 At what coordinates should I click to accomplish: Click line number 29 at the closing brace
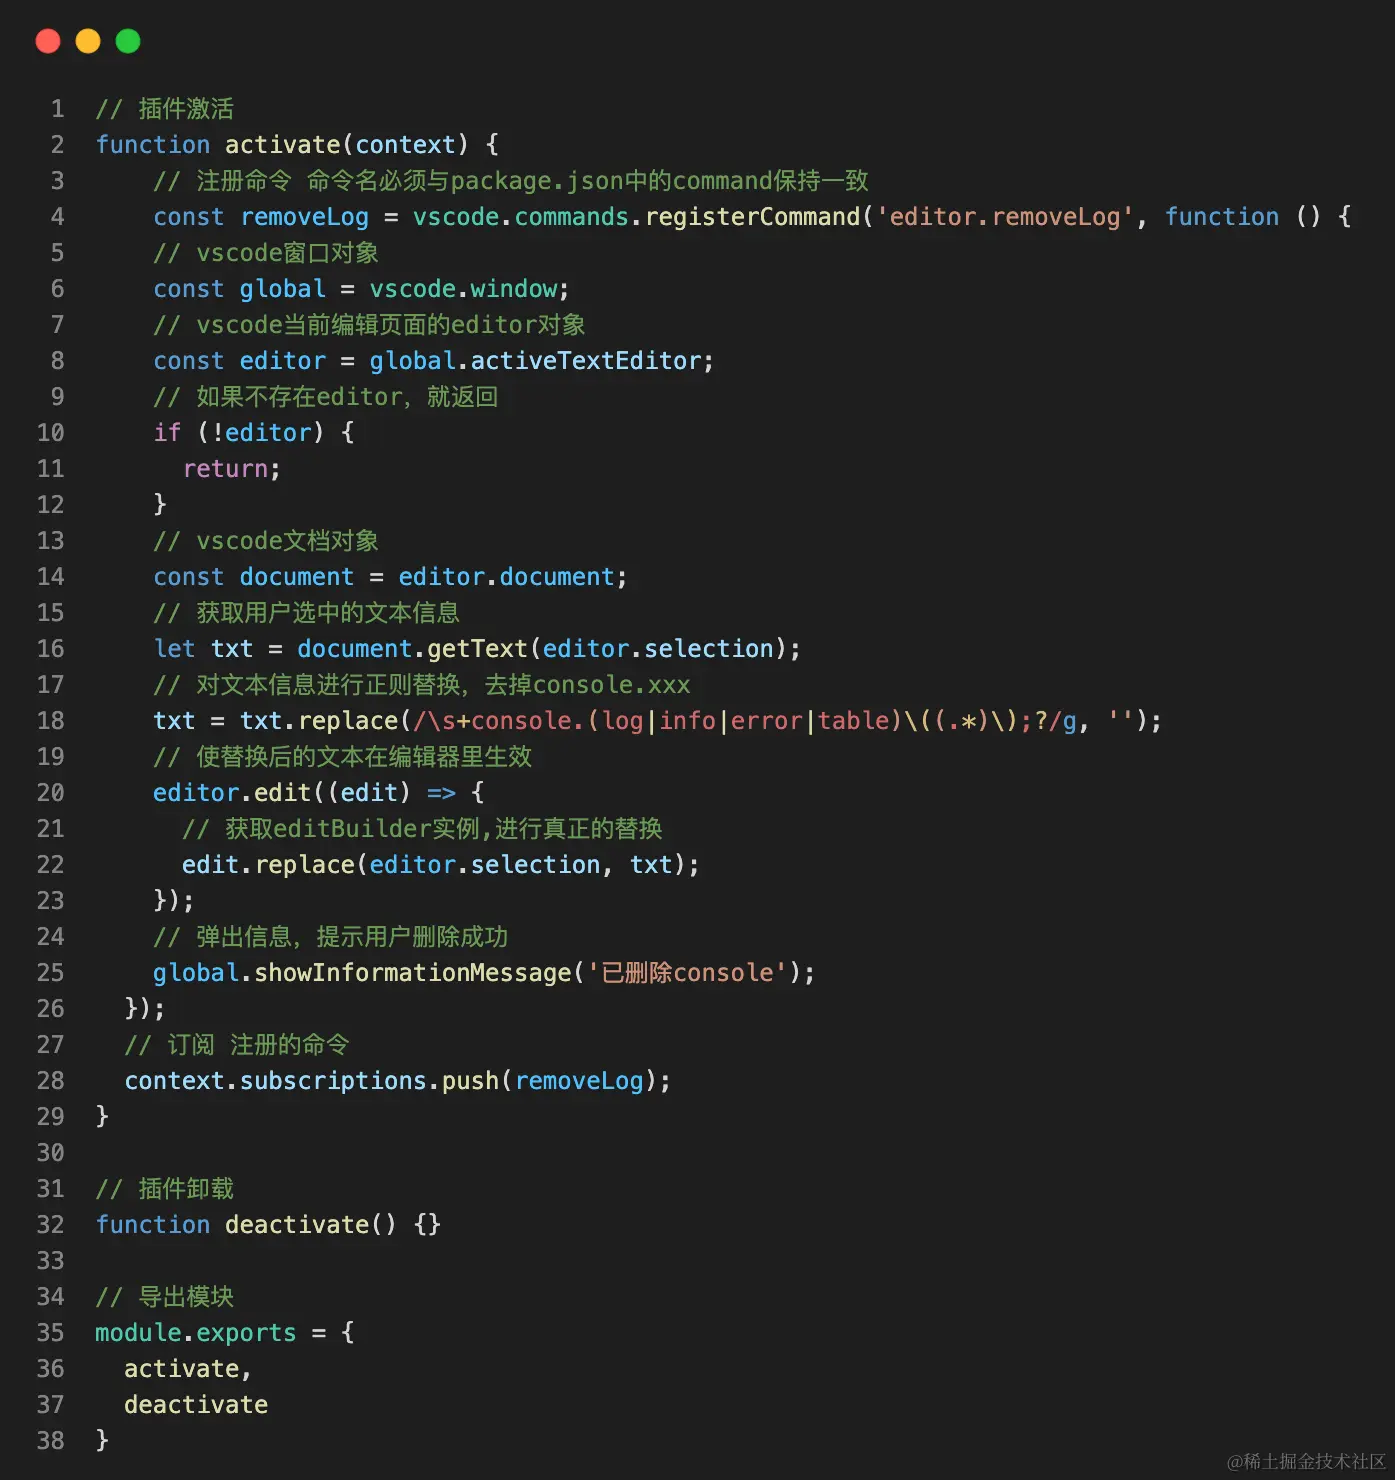50,1116
